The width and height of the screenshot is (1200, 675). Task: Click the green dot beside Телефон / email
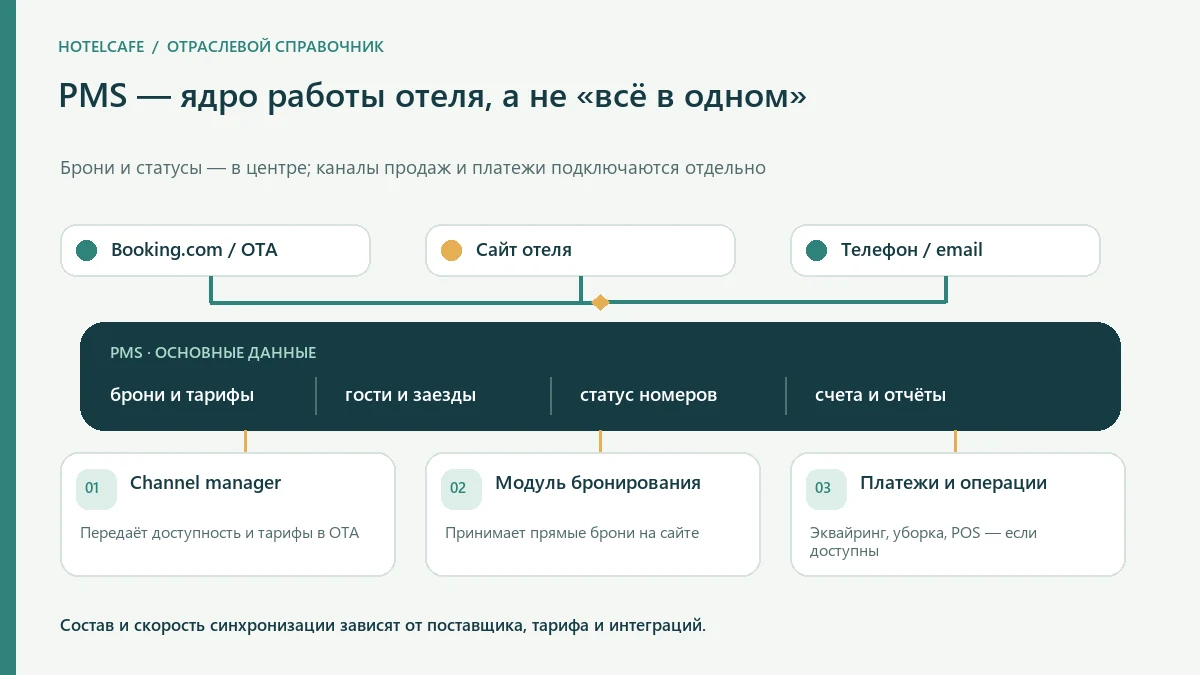817,250
